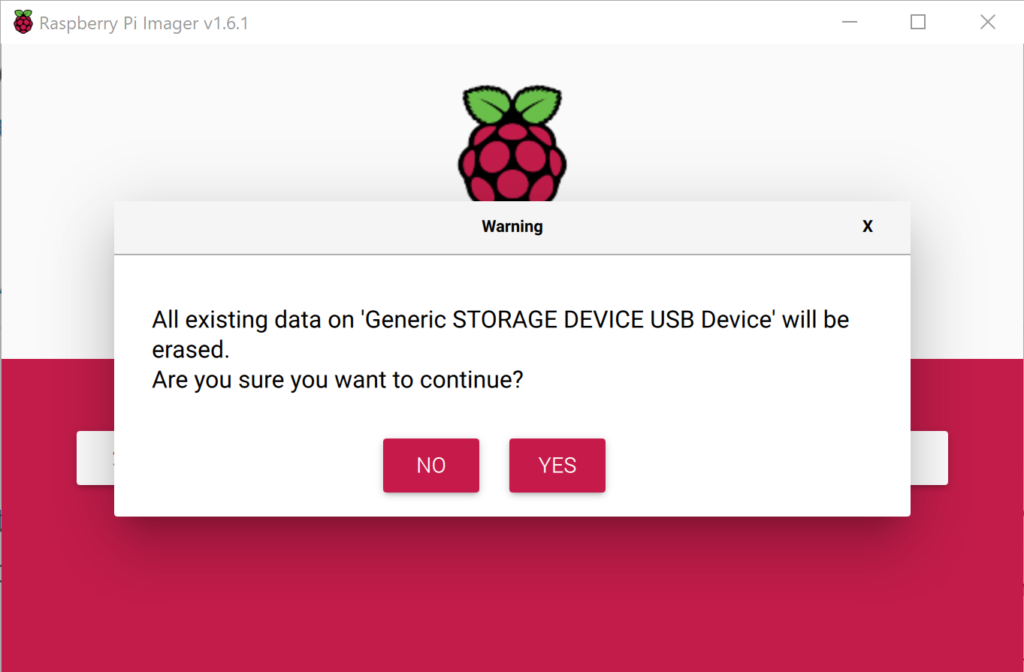Viewport: 1024px width, 672px height.
Task: Close the Raspberry Pi Imager window
Action: click(987, 22)
